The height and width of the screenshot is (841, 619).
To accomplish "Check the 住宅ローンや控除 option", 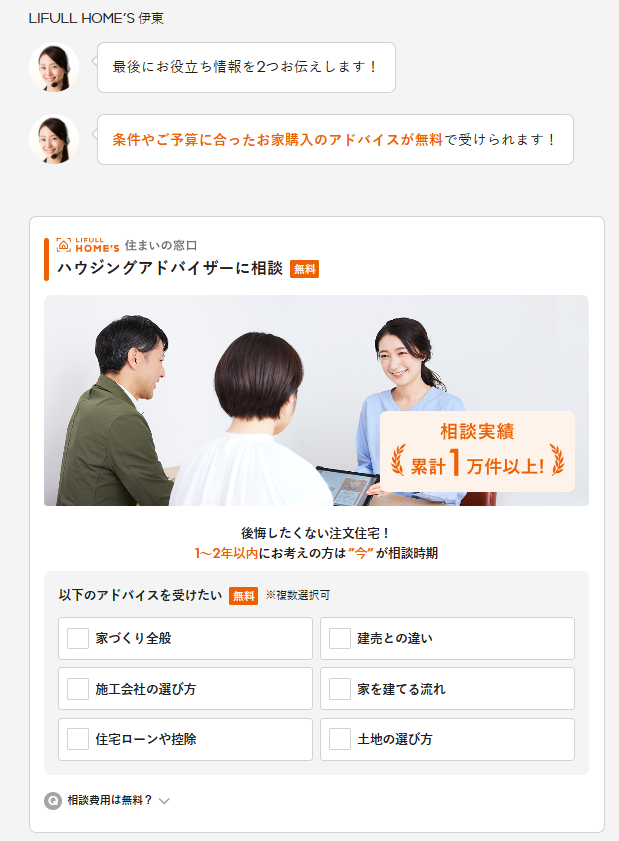I will [78, 739].
